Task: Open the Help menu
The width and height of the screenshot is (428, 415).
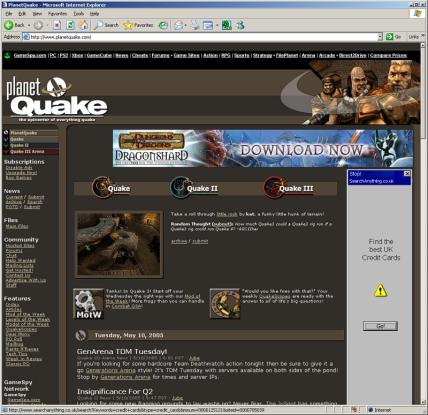Action: pyautogui.click(x=94, y=14)
